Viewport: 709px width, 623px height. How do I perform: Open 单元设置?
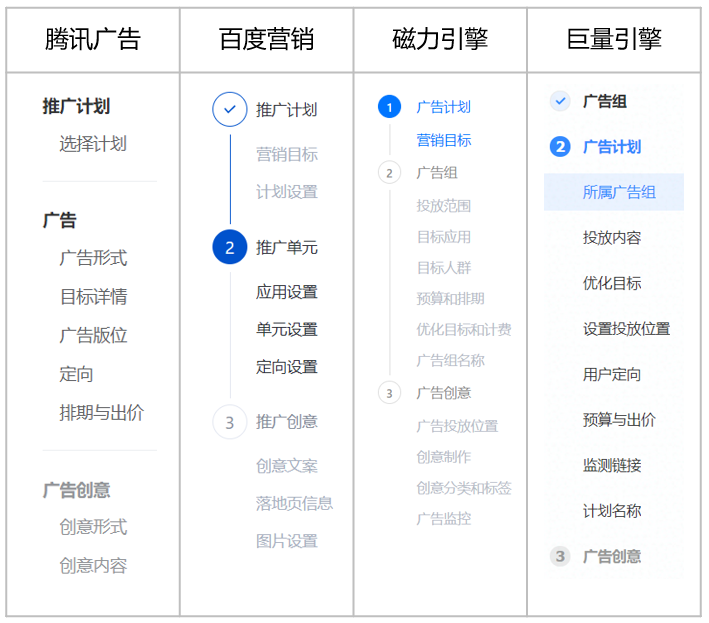click(x=287, y=330)
